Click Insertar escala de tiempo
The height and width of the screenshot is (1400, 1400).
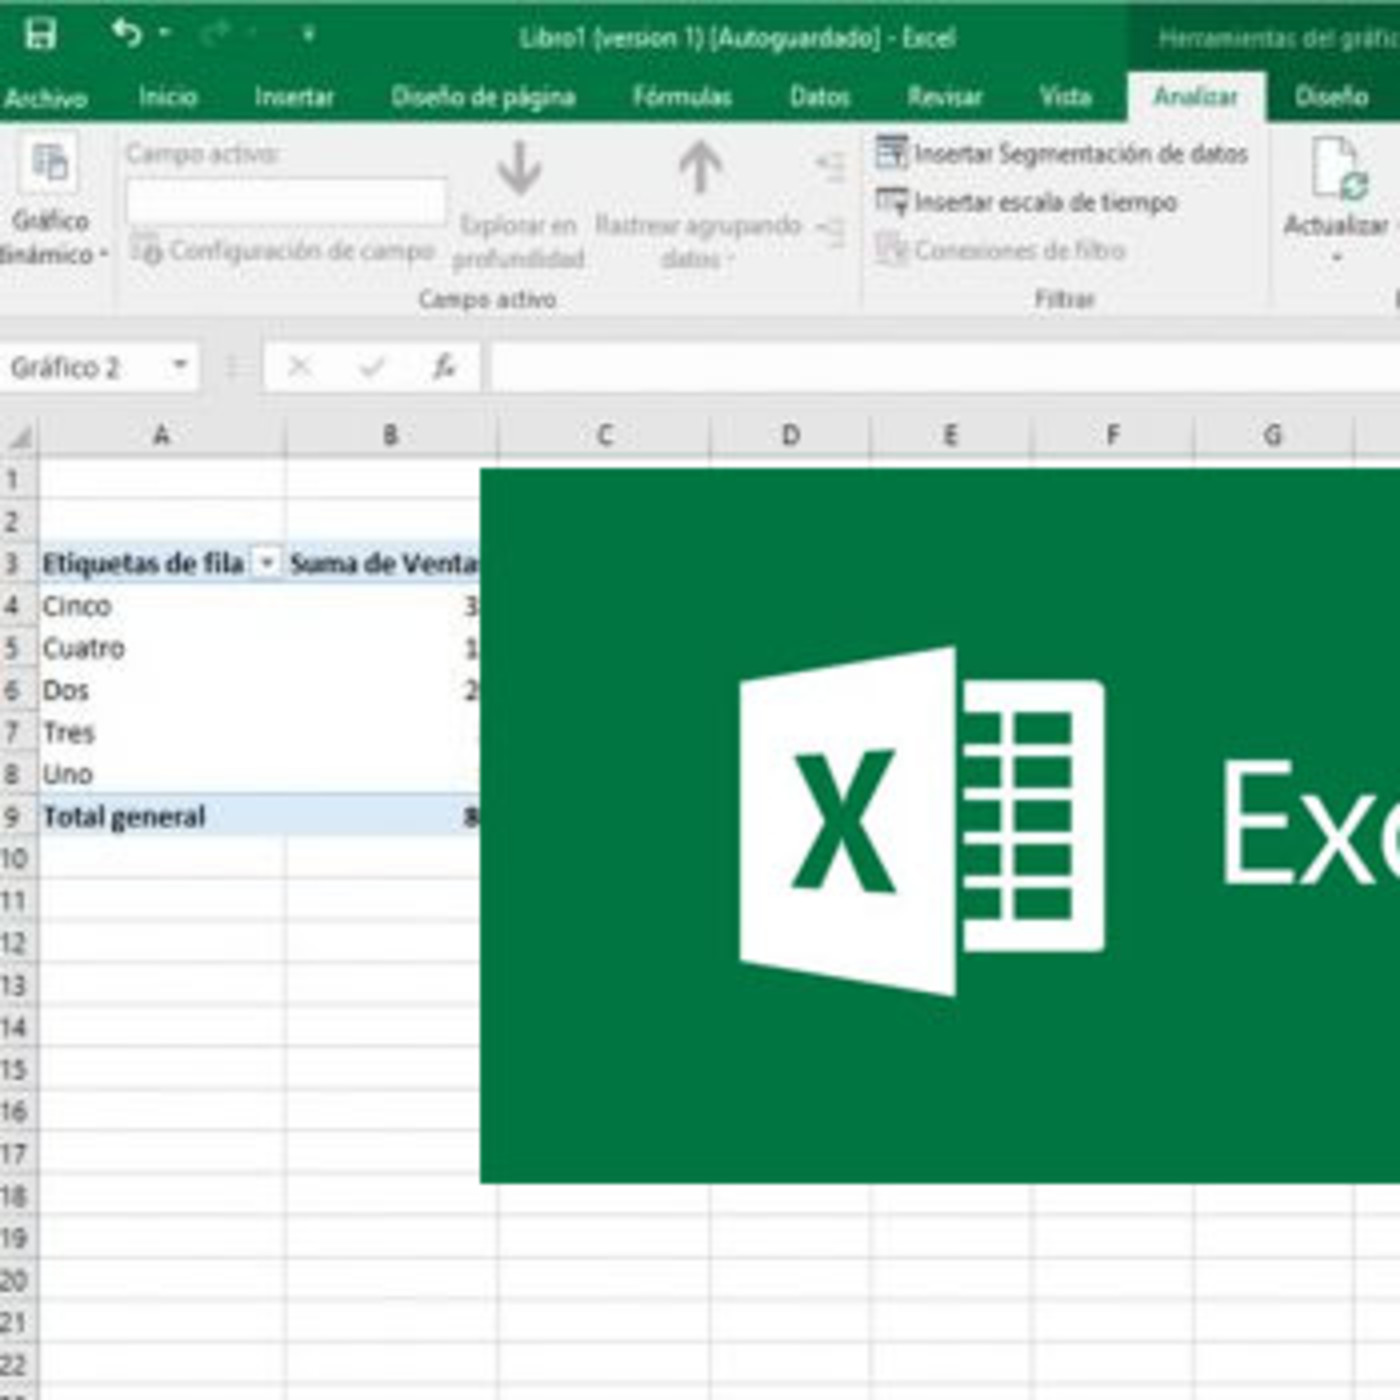pos(1026,202)
